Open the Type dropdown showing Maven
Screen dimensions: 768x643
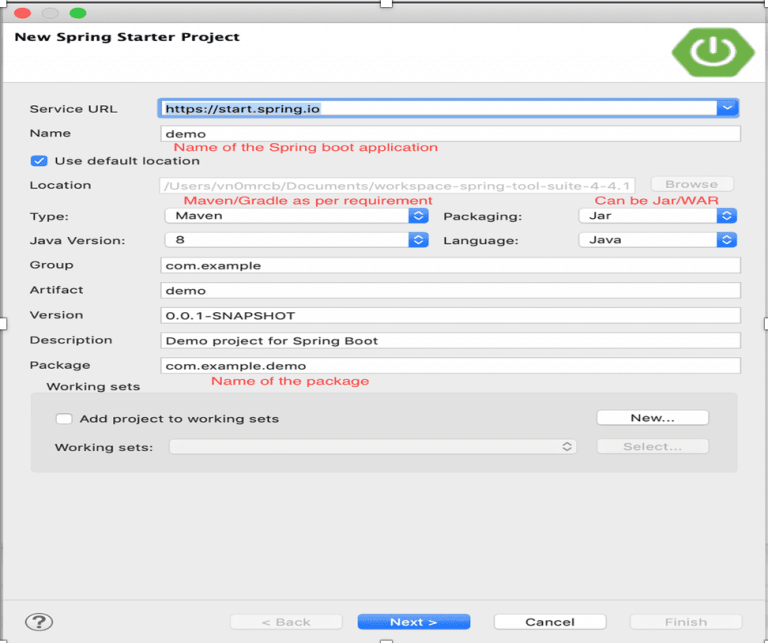coord(418,215)
